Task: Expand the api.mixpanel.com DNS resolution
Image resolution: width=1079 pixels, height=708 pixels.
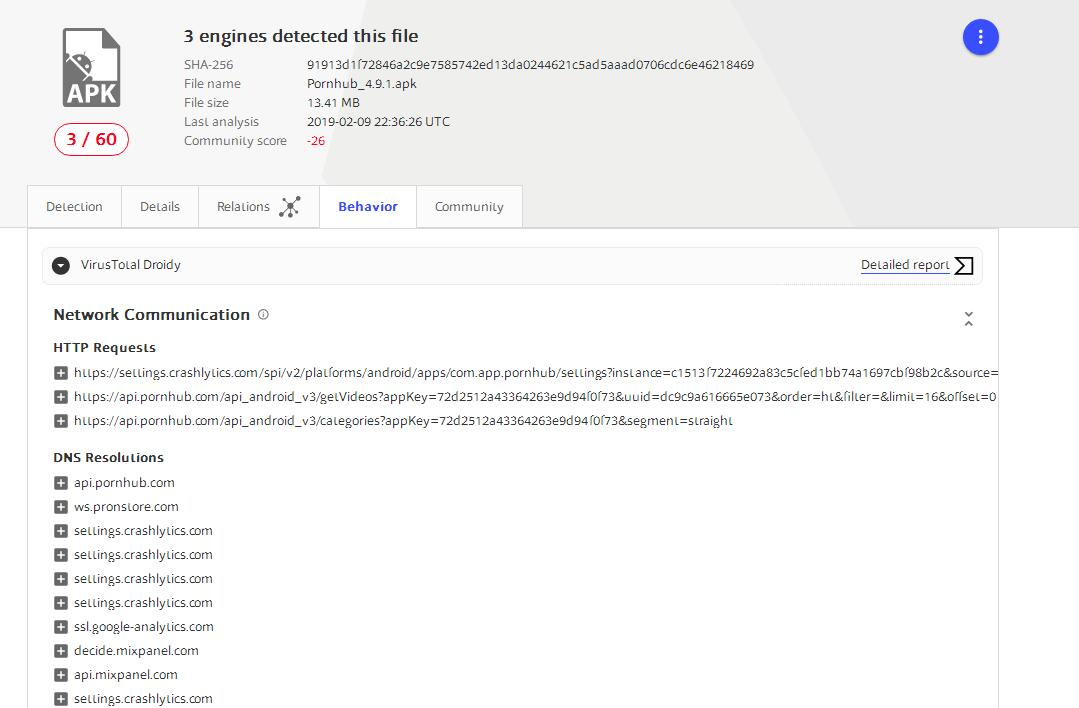Action: [x=61, y=675]
